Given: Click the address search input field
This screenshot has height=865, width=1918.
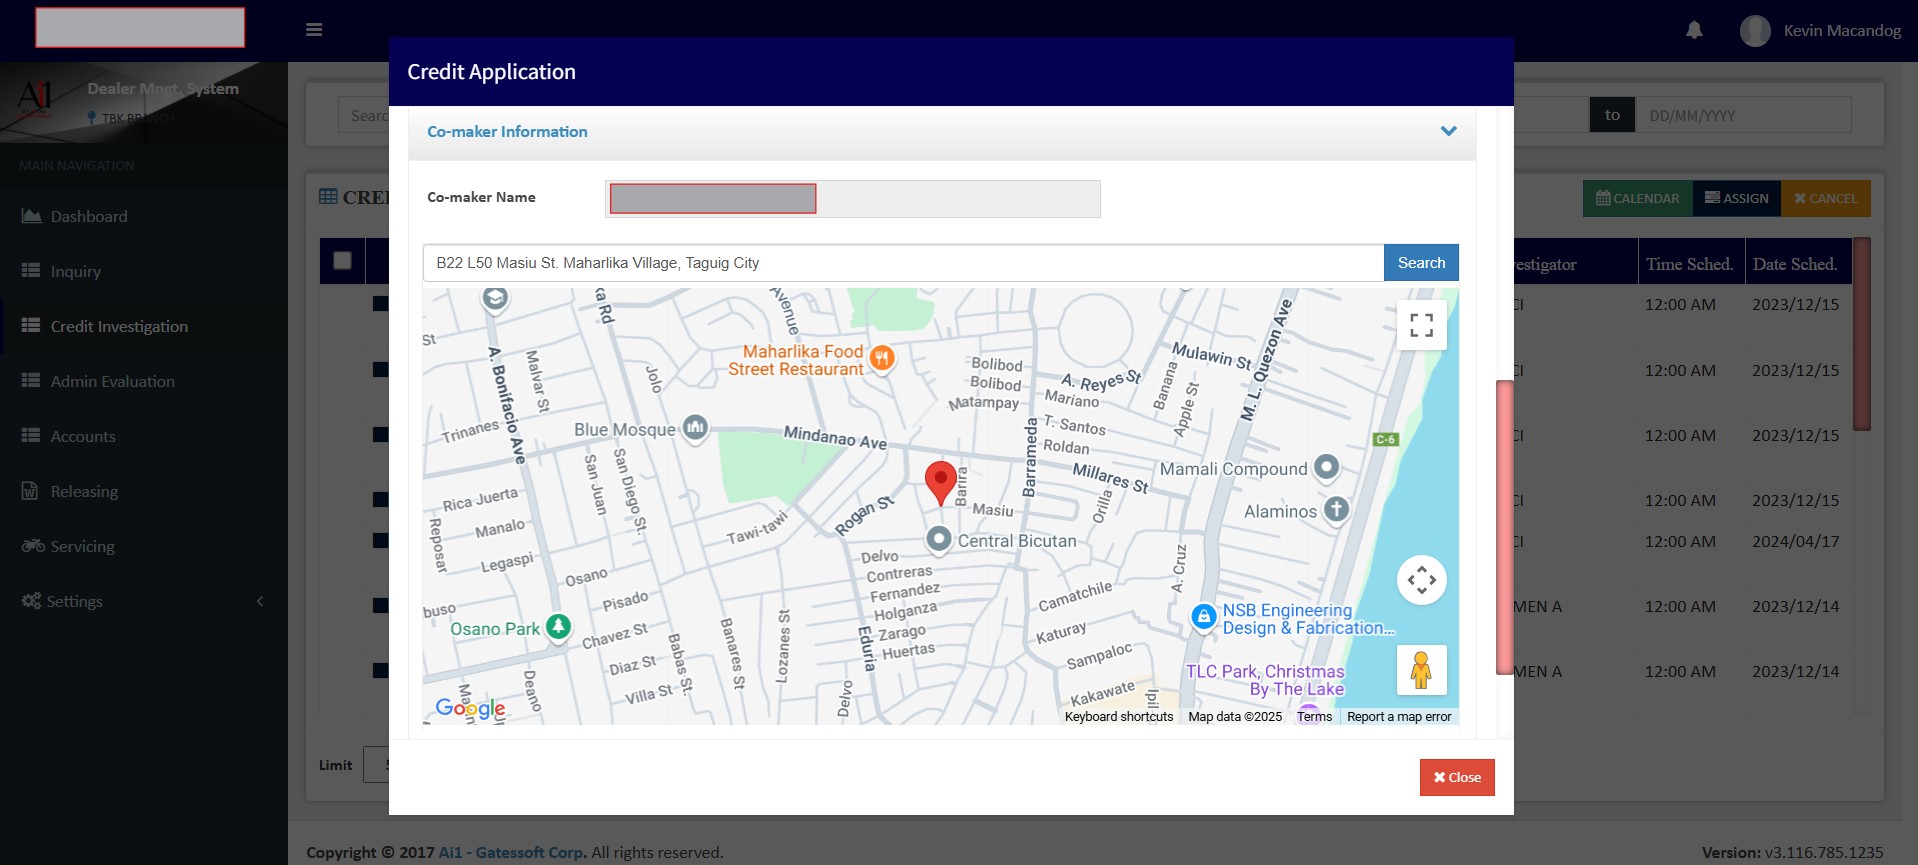Looking at the screenshot, I should 903,263.
